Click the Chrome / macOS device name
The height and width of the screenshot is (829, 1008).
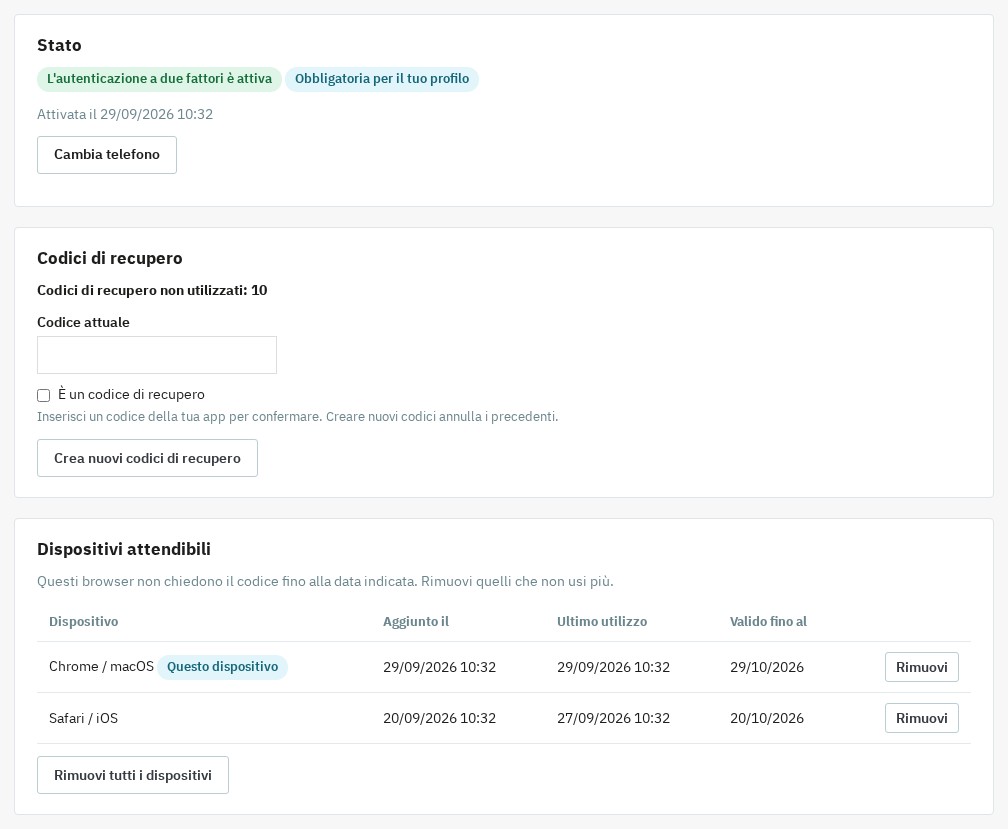click(102, 666)
